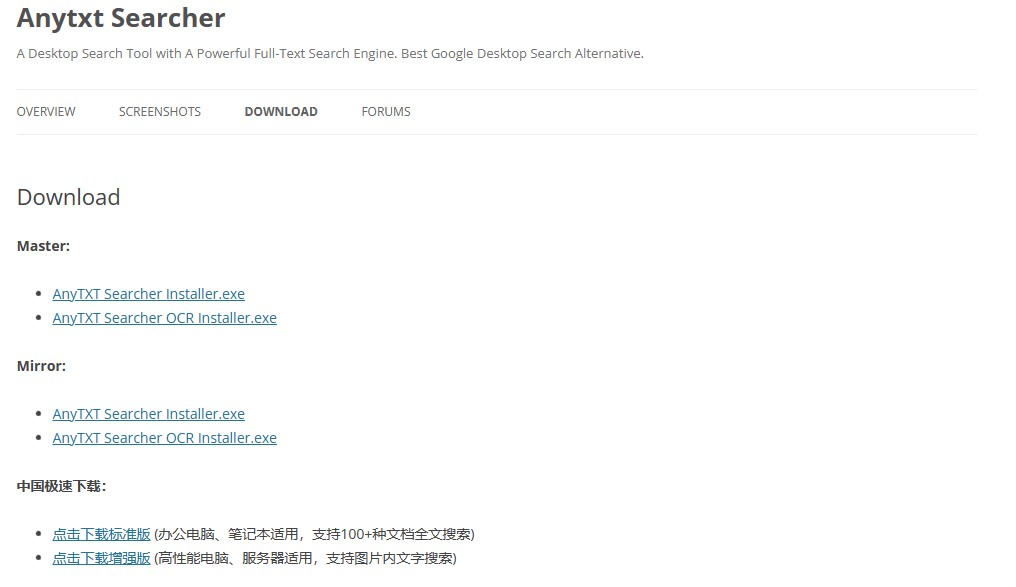Download AnyTXT Searcher Installer.exe under Master
This screenshot has height=587, width=1016.
(x=148, y=294)
